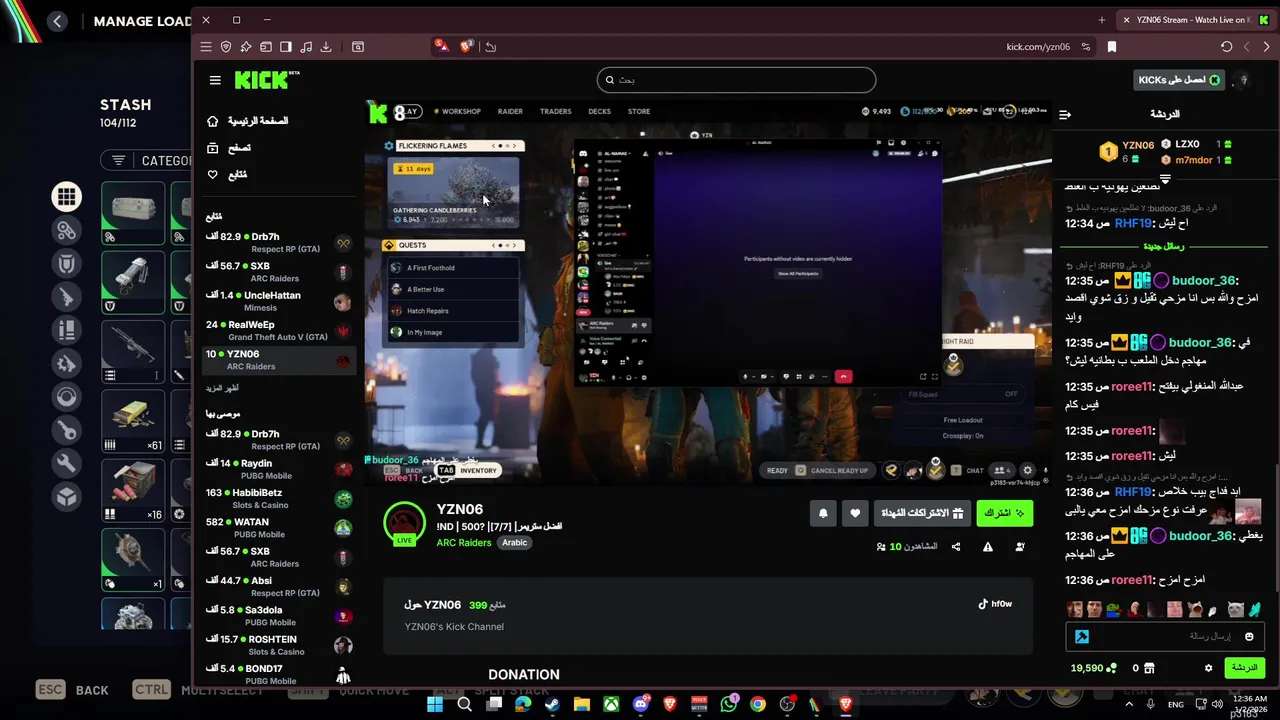Viewport: 1280px width, 720px height.
Task: Click the get KICKs button
Action: (x=1180, y=80)
